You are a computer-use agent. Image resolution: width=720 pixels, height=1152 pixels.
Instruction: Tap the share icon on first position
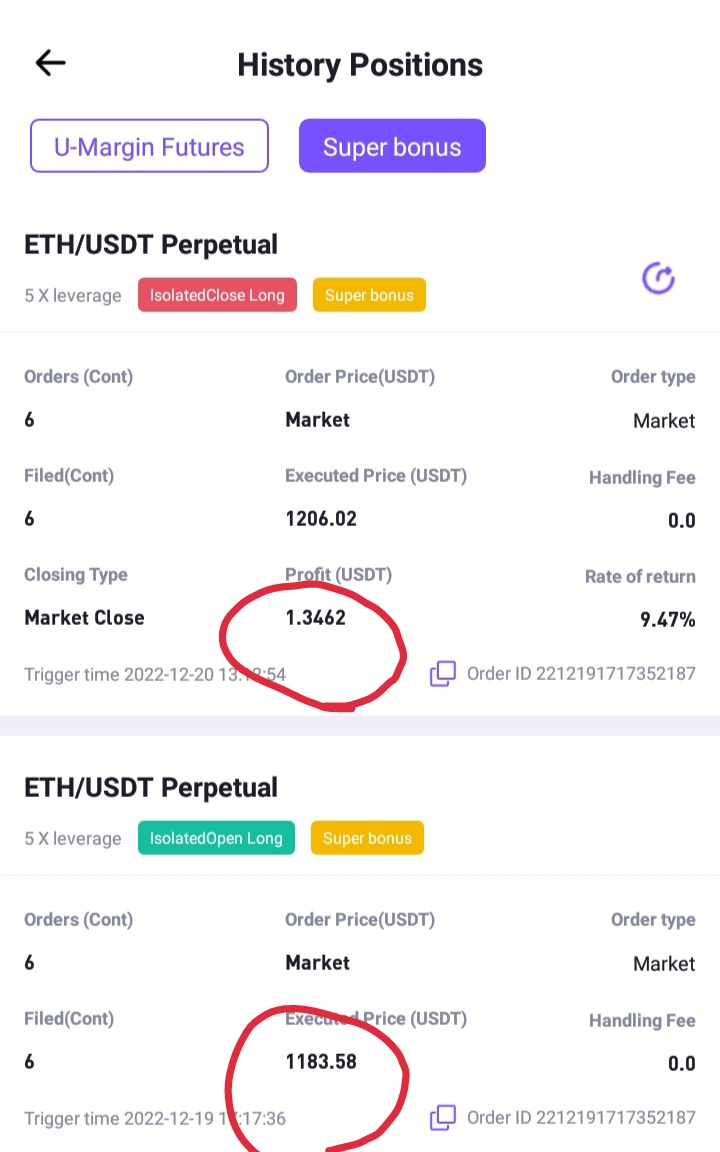[658, 278]
